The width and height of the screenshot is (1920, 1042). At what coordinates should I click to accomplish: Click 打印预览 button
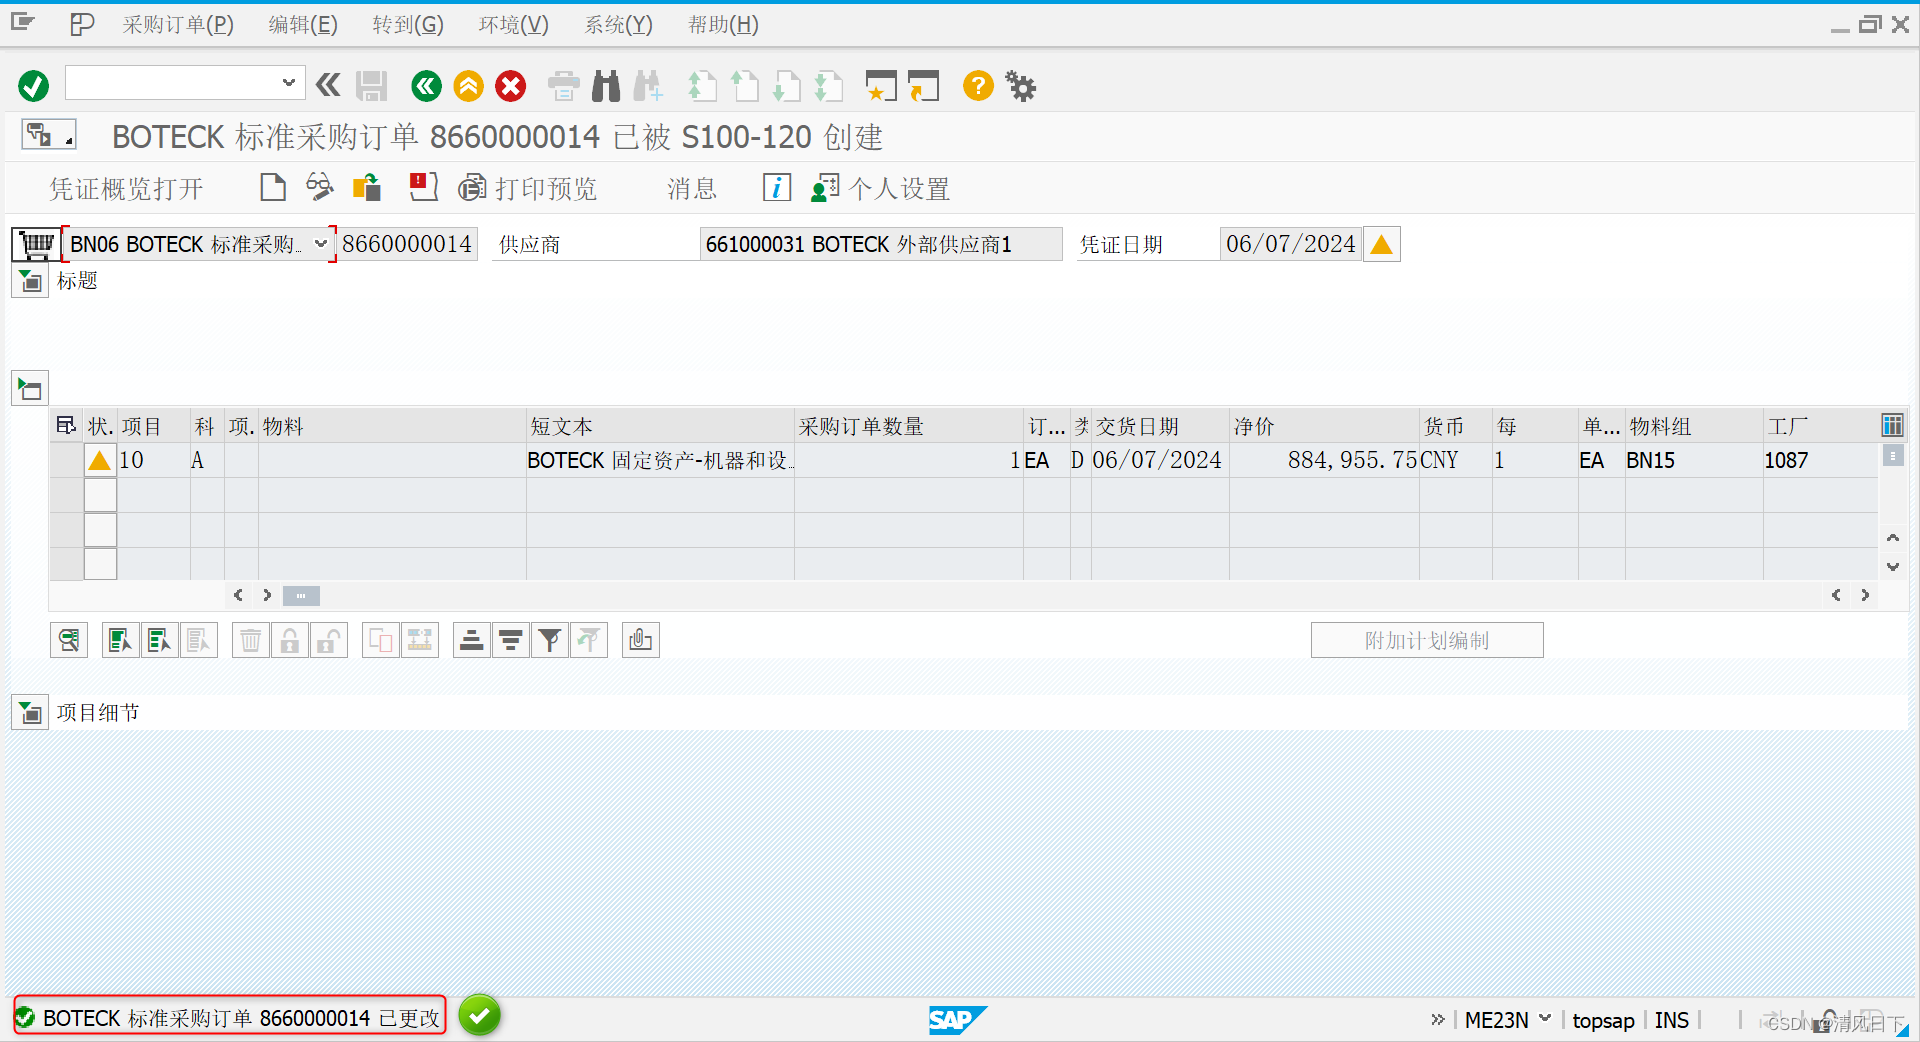527,188
